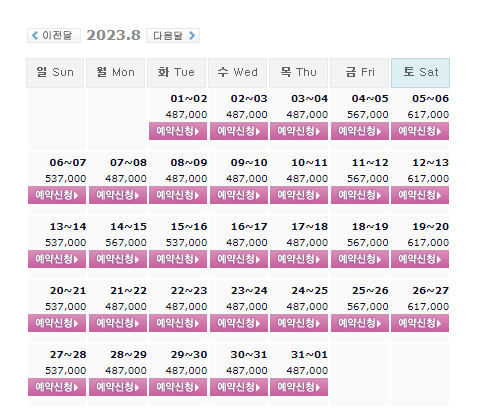
Task: Select the 토 Sat column header
Action: coord(420,73)
